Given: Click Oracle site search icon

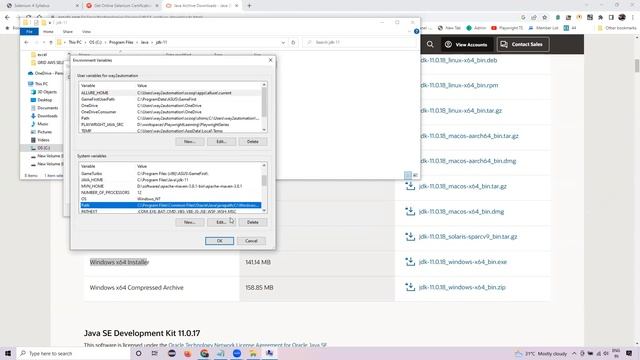Looking at the screenshot, I should [x=430, y=44].
